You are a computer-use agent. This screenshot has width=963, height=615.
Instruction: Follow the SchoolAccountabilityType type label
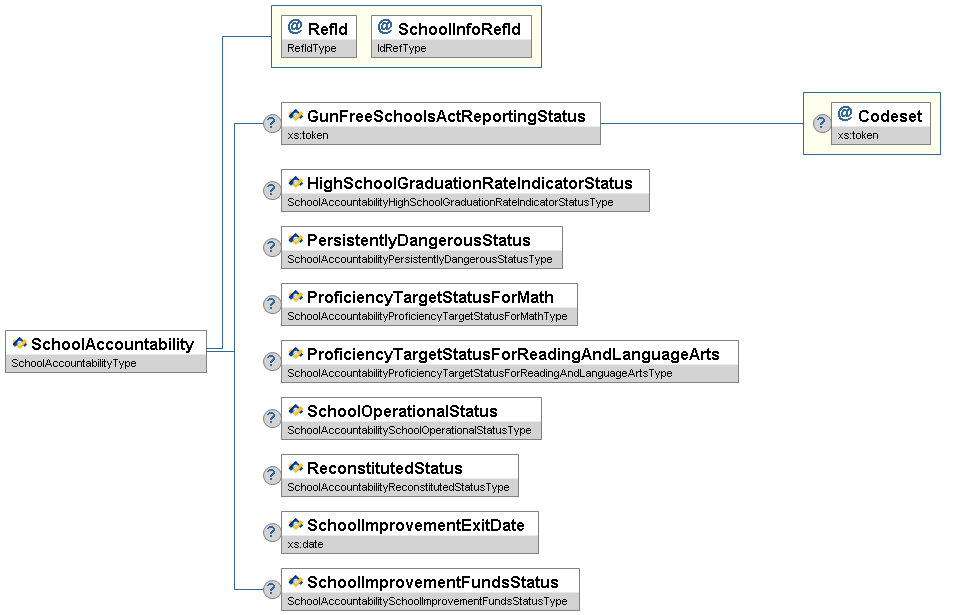click(72, 364)
